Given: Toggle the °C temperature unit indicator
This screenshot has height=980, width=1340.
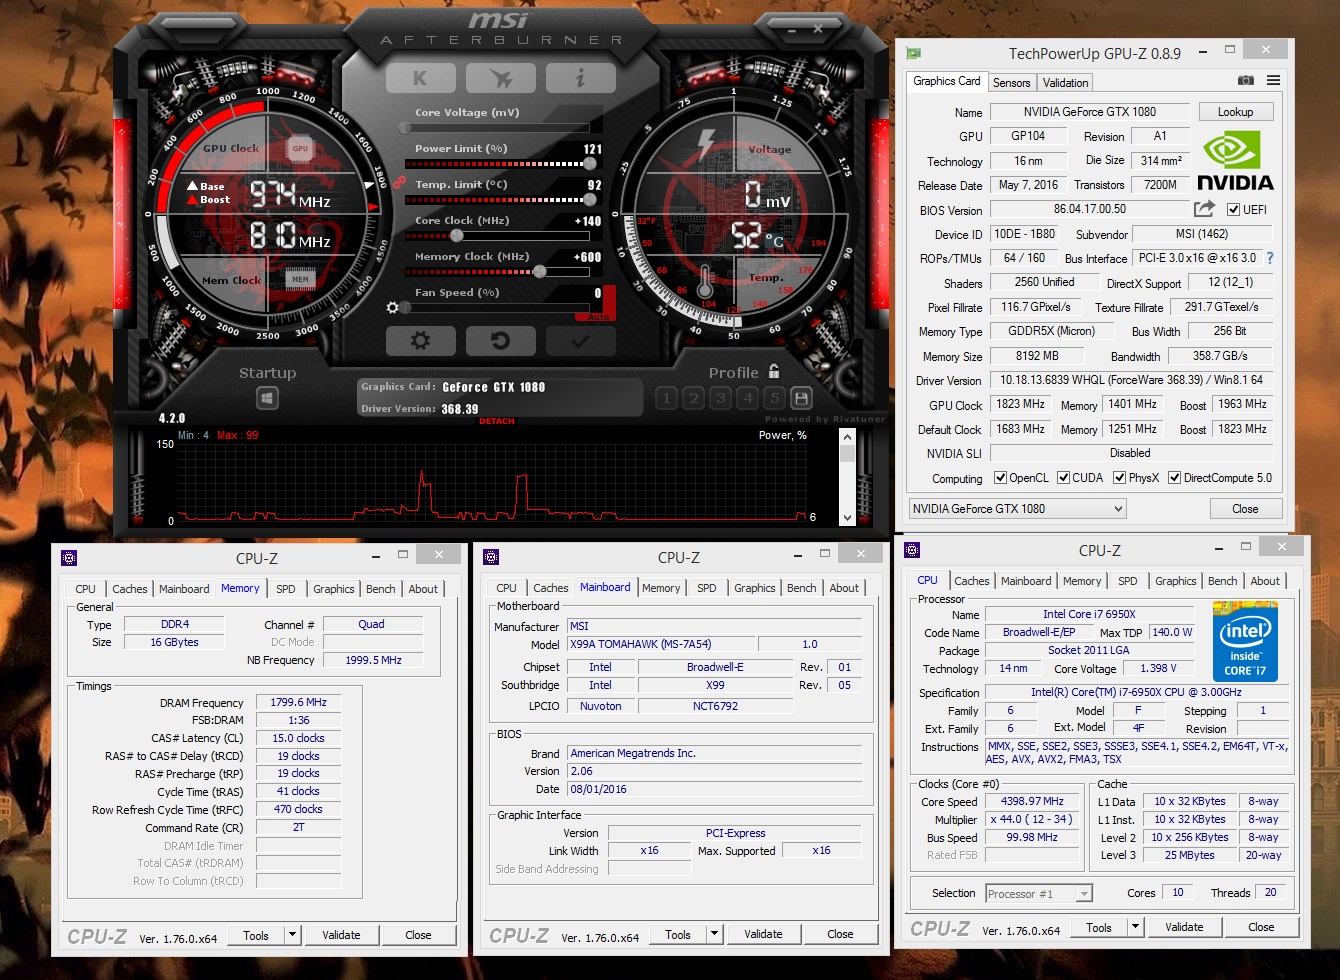Looking at the screenshot, I should click(774, 241).
